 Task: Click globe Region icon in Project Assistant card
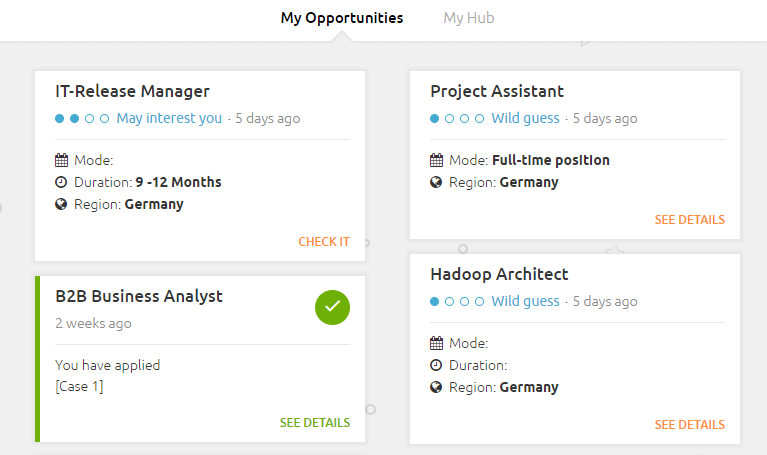tap(436, 182)
